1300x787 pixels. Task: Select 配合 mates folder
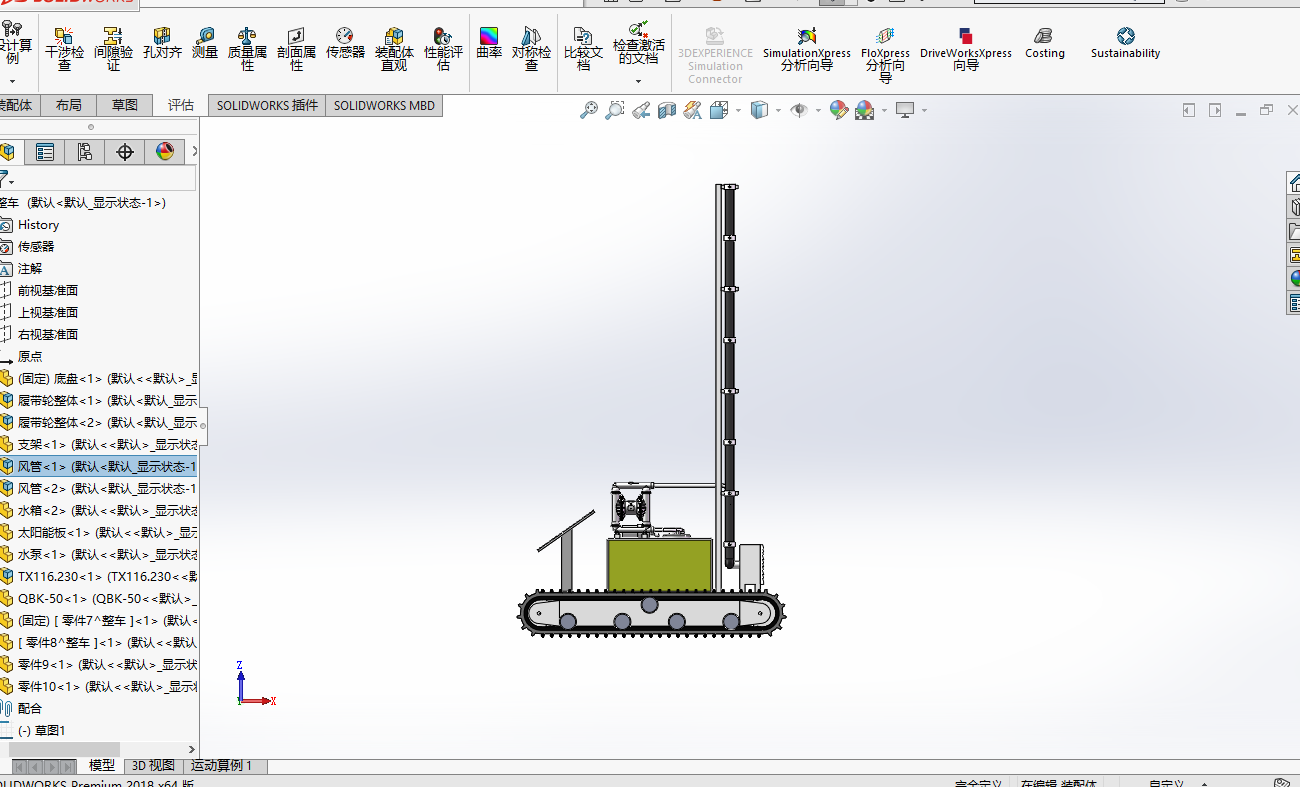[x=30, y=709]
